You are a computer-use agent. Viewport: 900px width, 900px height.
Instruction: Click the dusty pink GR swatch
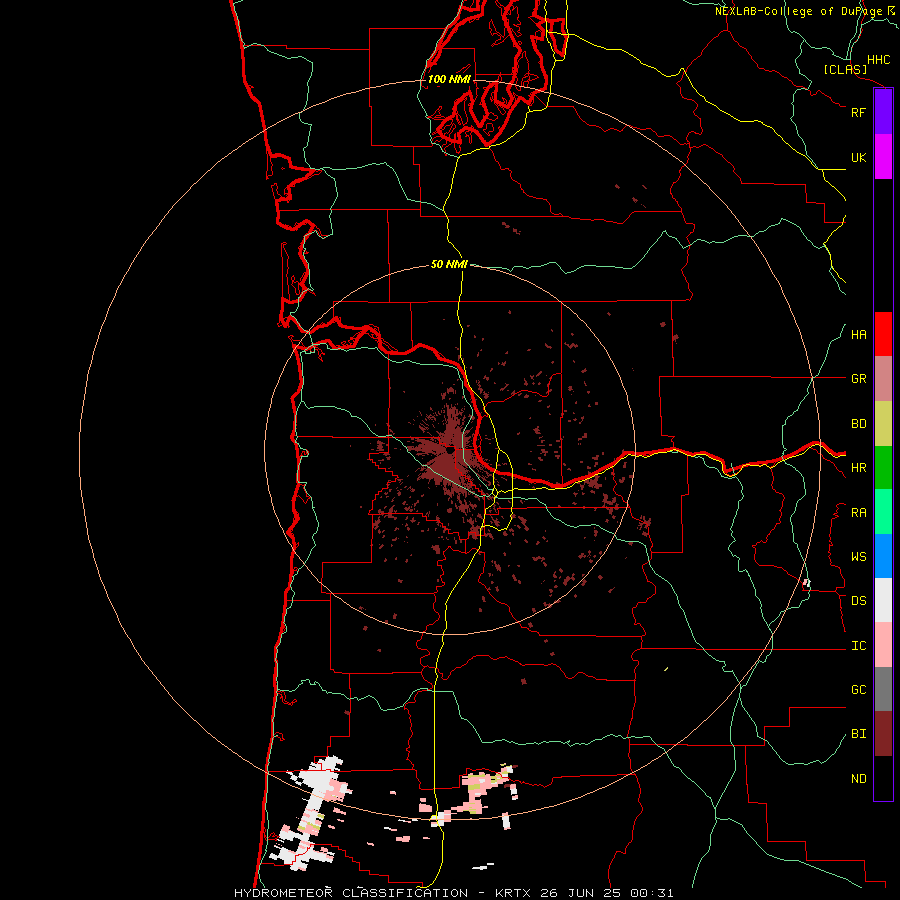(x=883, y=379)
